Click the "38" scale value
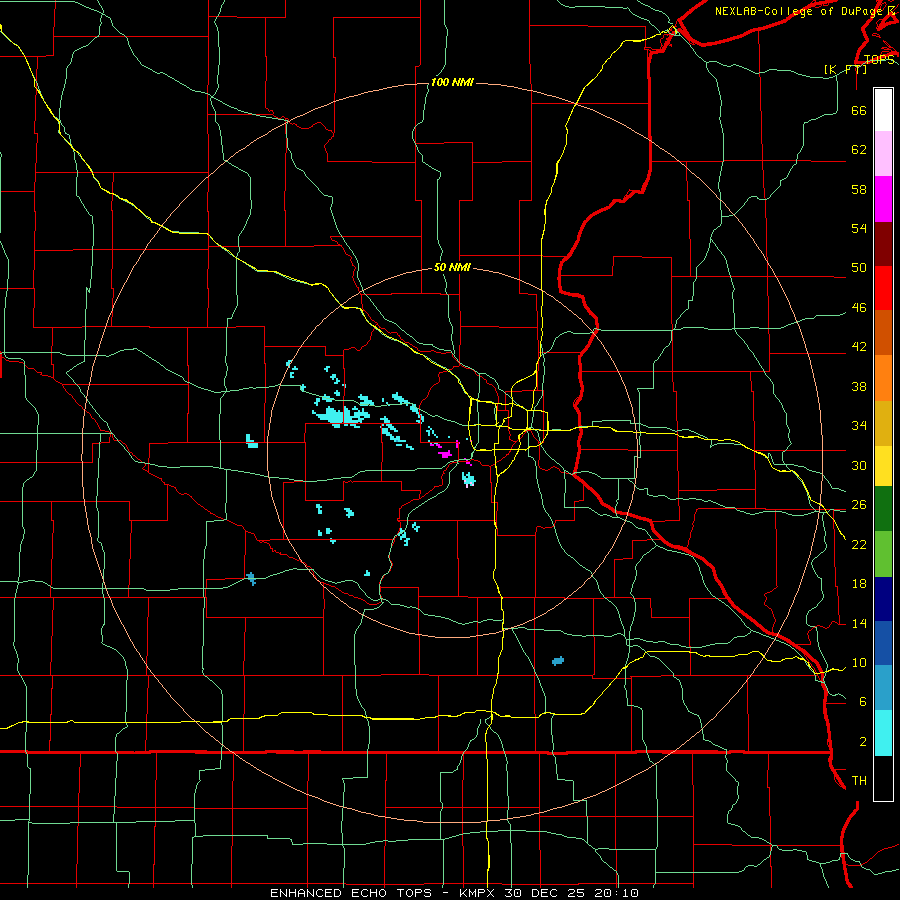This screenshot has height=900, width=900. (x=859, y=386)
